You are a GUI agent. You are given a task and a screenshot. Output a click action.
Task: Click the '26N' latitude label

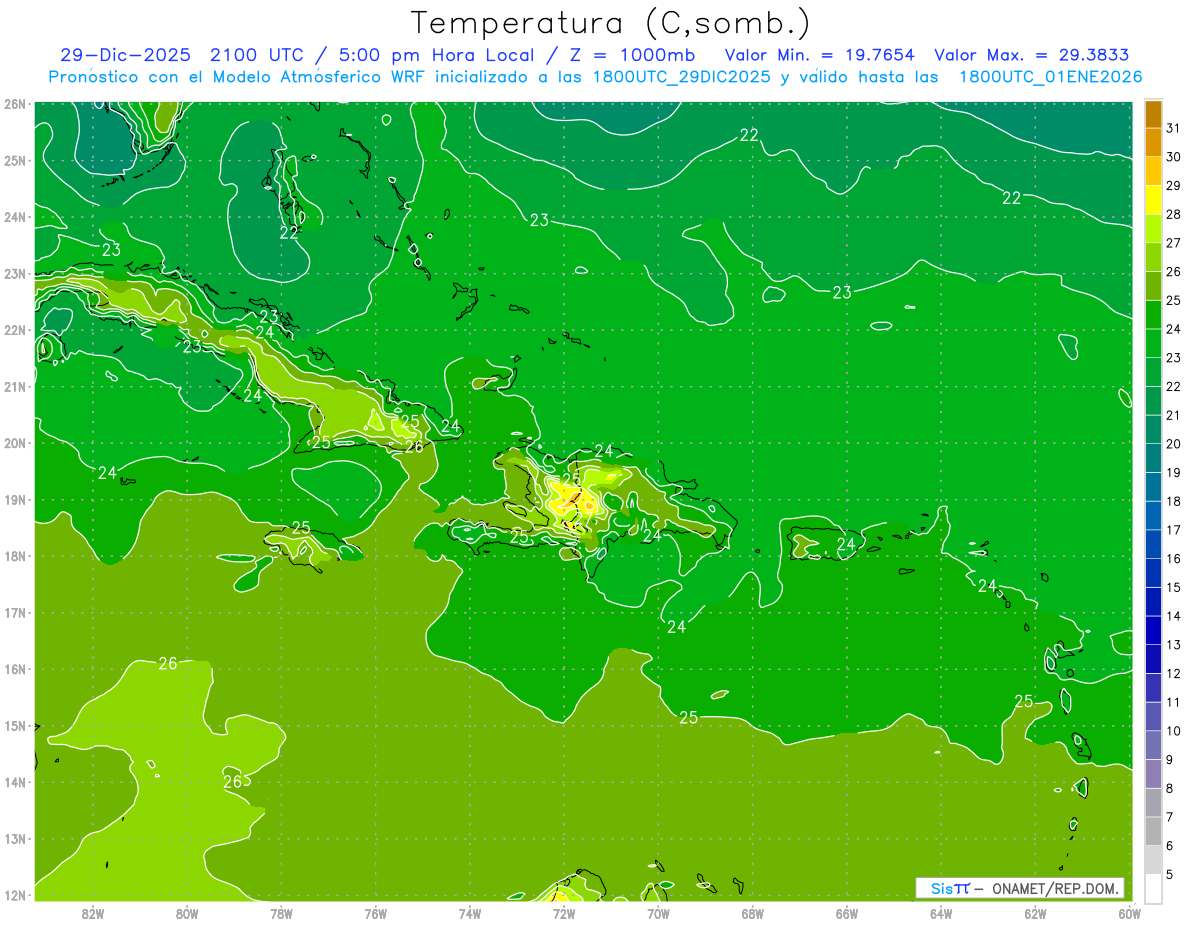pyautogui.click(x=15, y=104)
